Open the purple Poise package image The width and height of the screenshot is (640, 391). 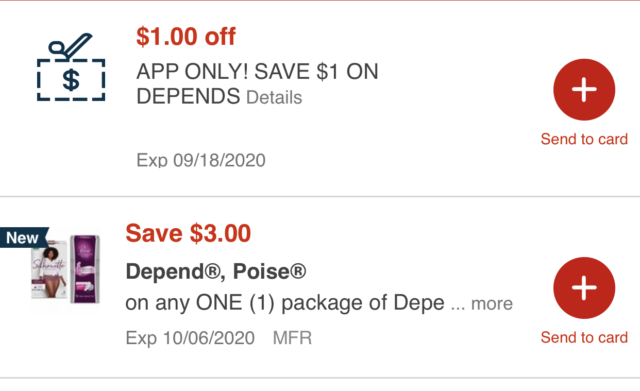(85, 269)
